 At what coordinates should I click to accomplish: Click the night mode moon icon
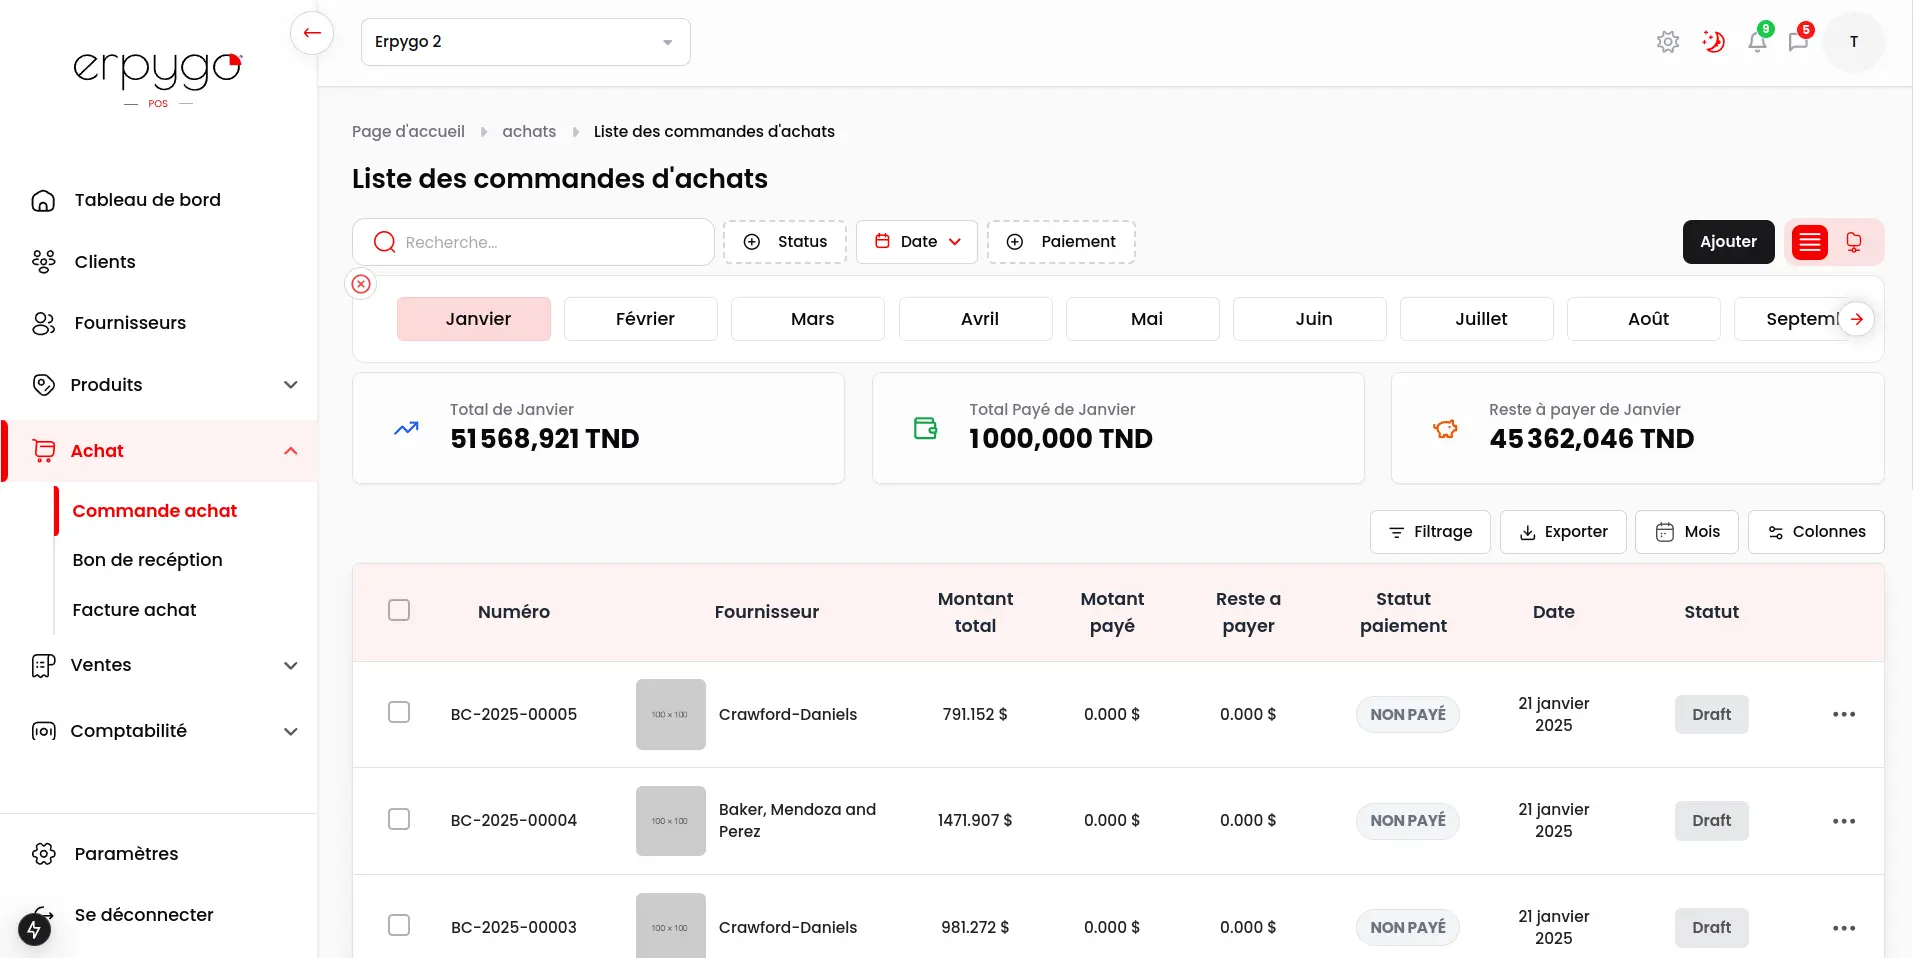coord(1713,42)
